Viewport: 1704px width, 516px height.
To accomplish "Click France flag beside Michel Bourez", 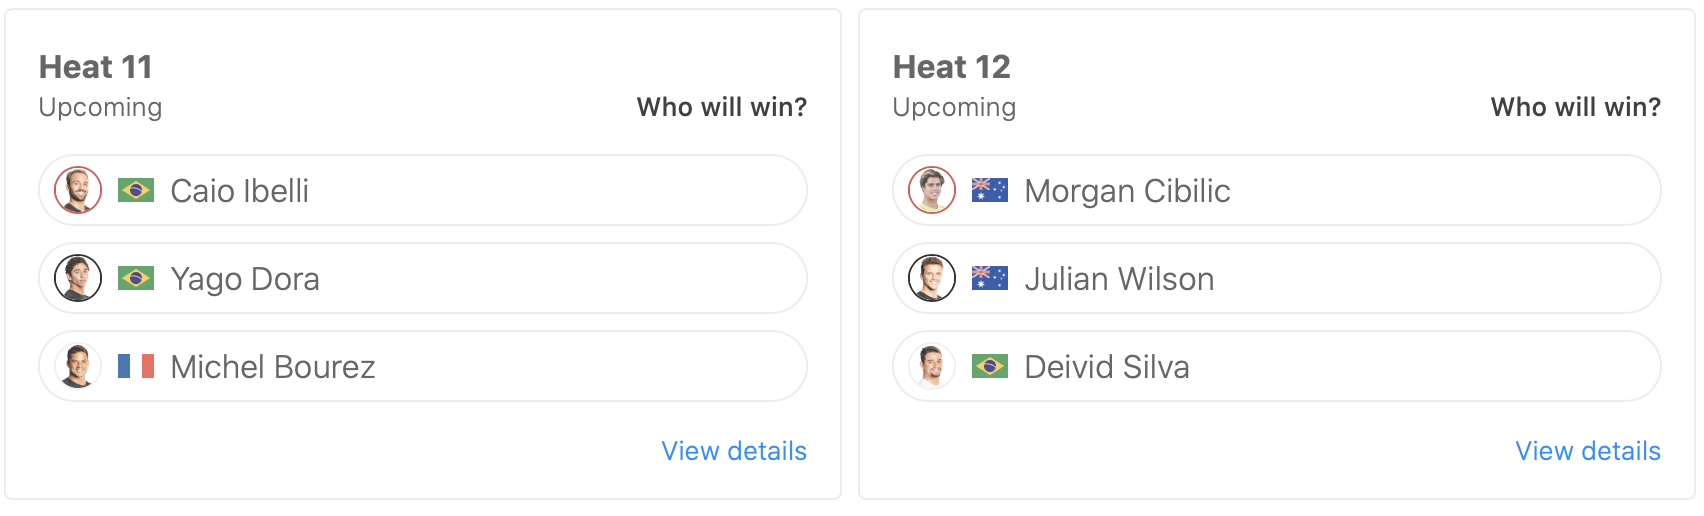I will click(136, 366).
